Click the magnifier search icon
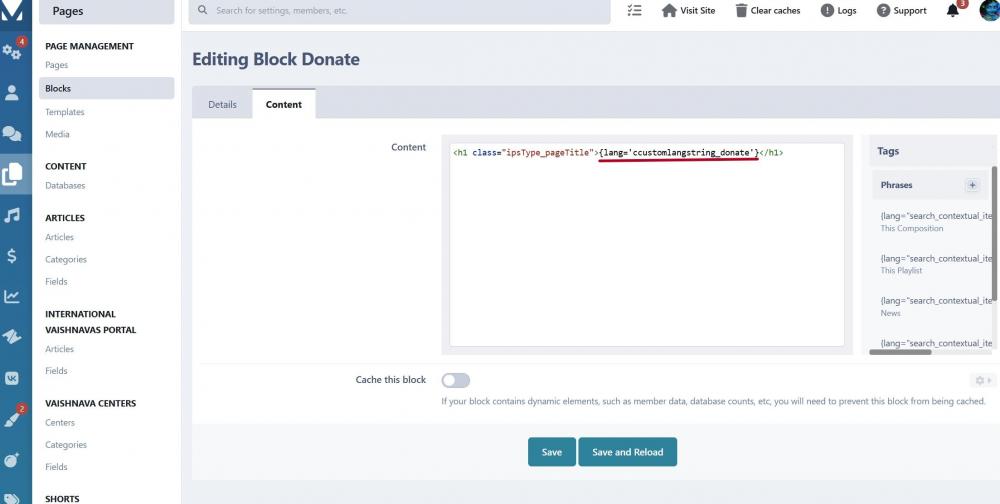1000x504 pixels. click(203, 10)
